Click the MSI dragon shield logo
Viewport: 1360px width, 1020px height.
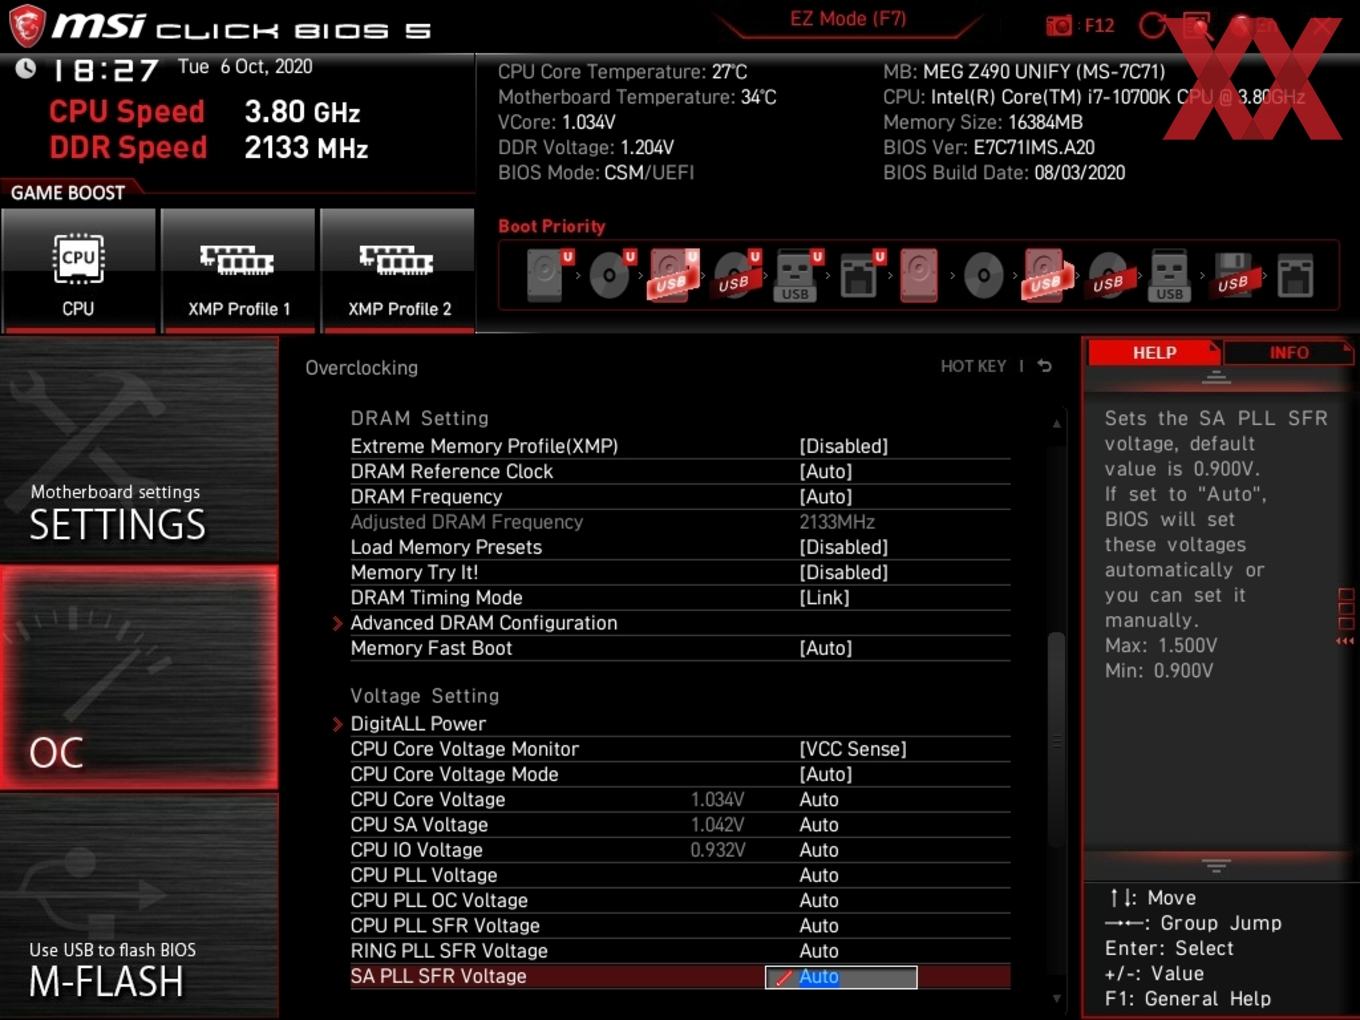coord(27,26)
